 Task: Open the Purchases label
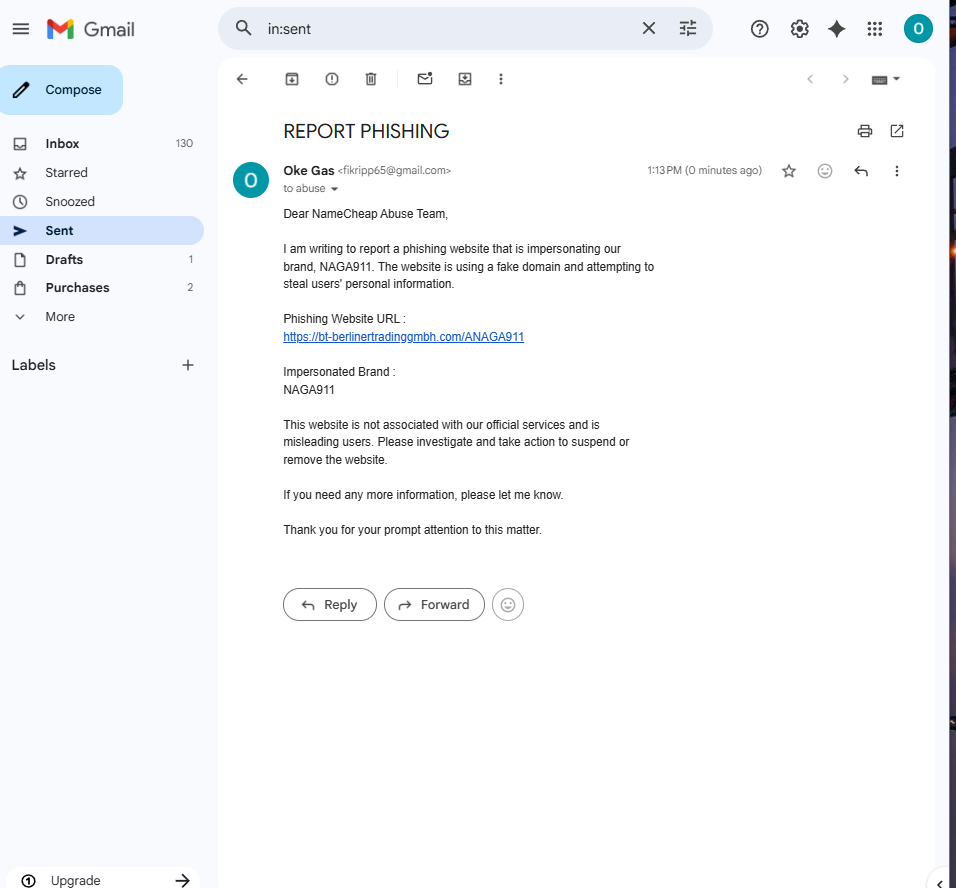click(102, 287)
